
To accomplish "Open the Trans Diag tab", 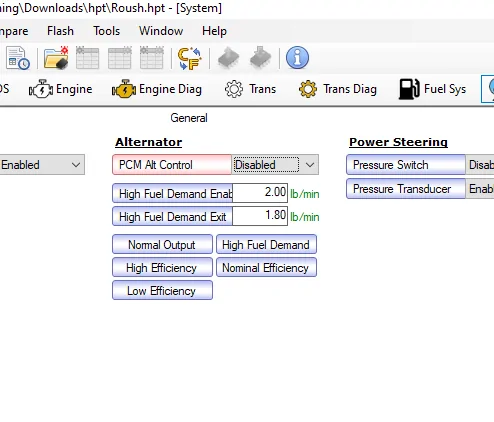I will click(x=338, y=89).
